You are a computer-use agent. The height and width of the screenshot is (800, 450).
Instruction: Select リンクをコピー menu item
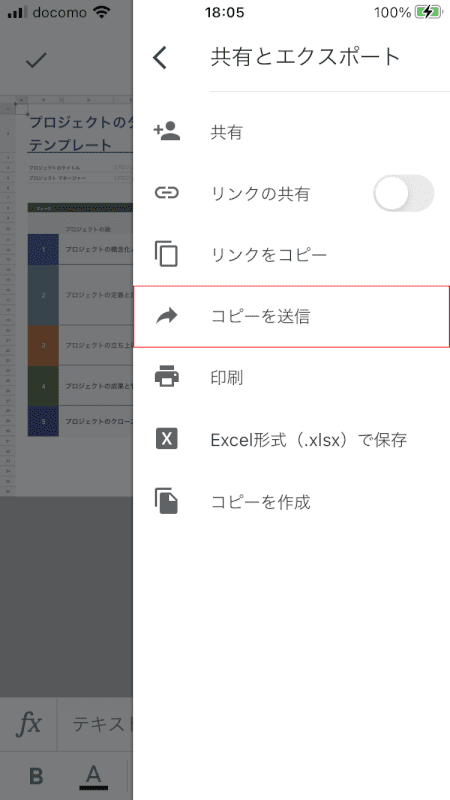[291, 255]
